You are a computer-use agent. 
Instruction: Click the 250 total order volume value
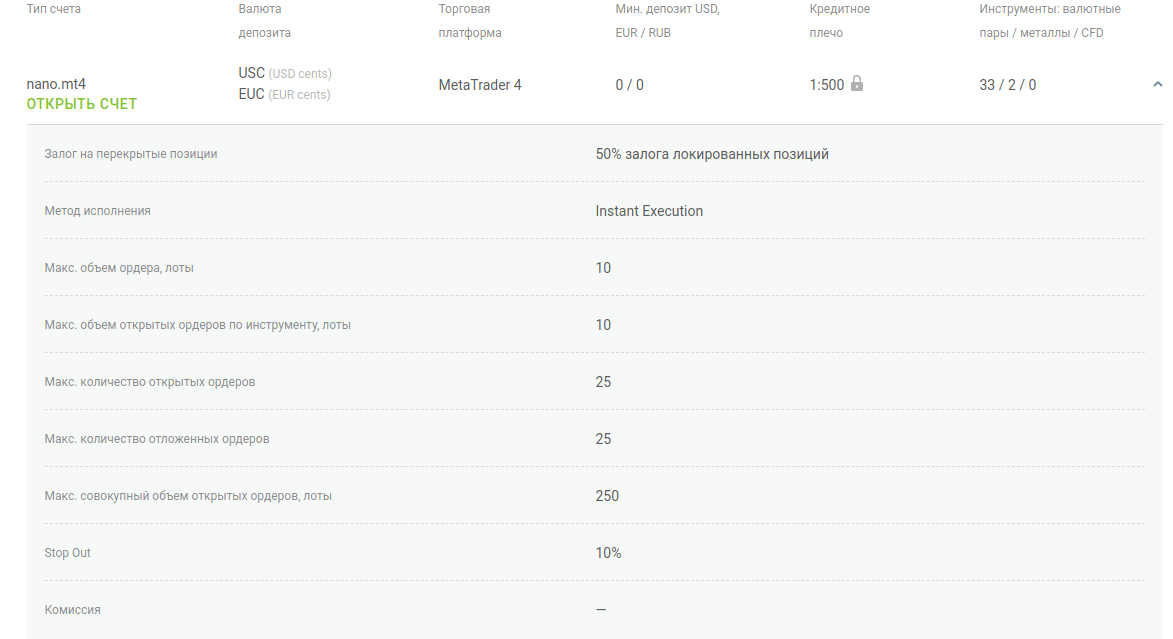[x=607, y=496]
